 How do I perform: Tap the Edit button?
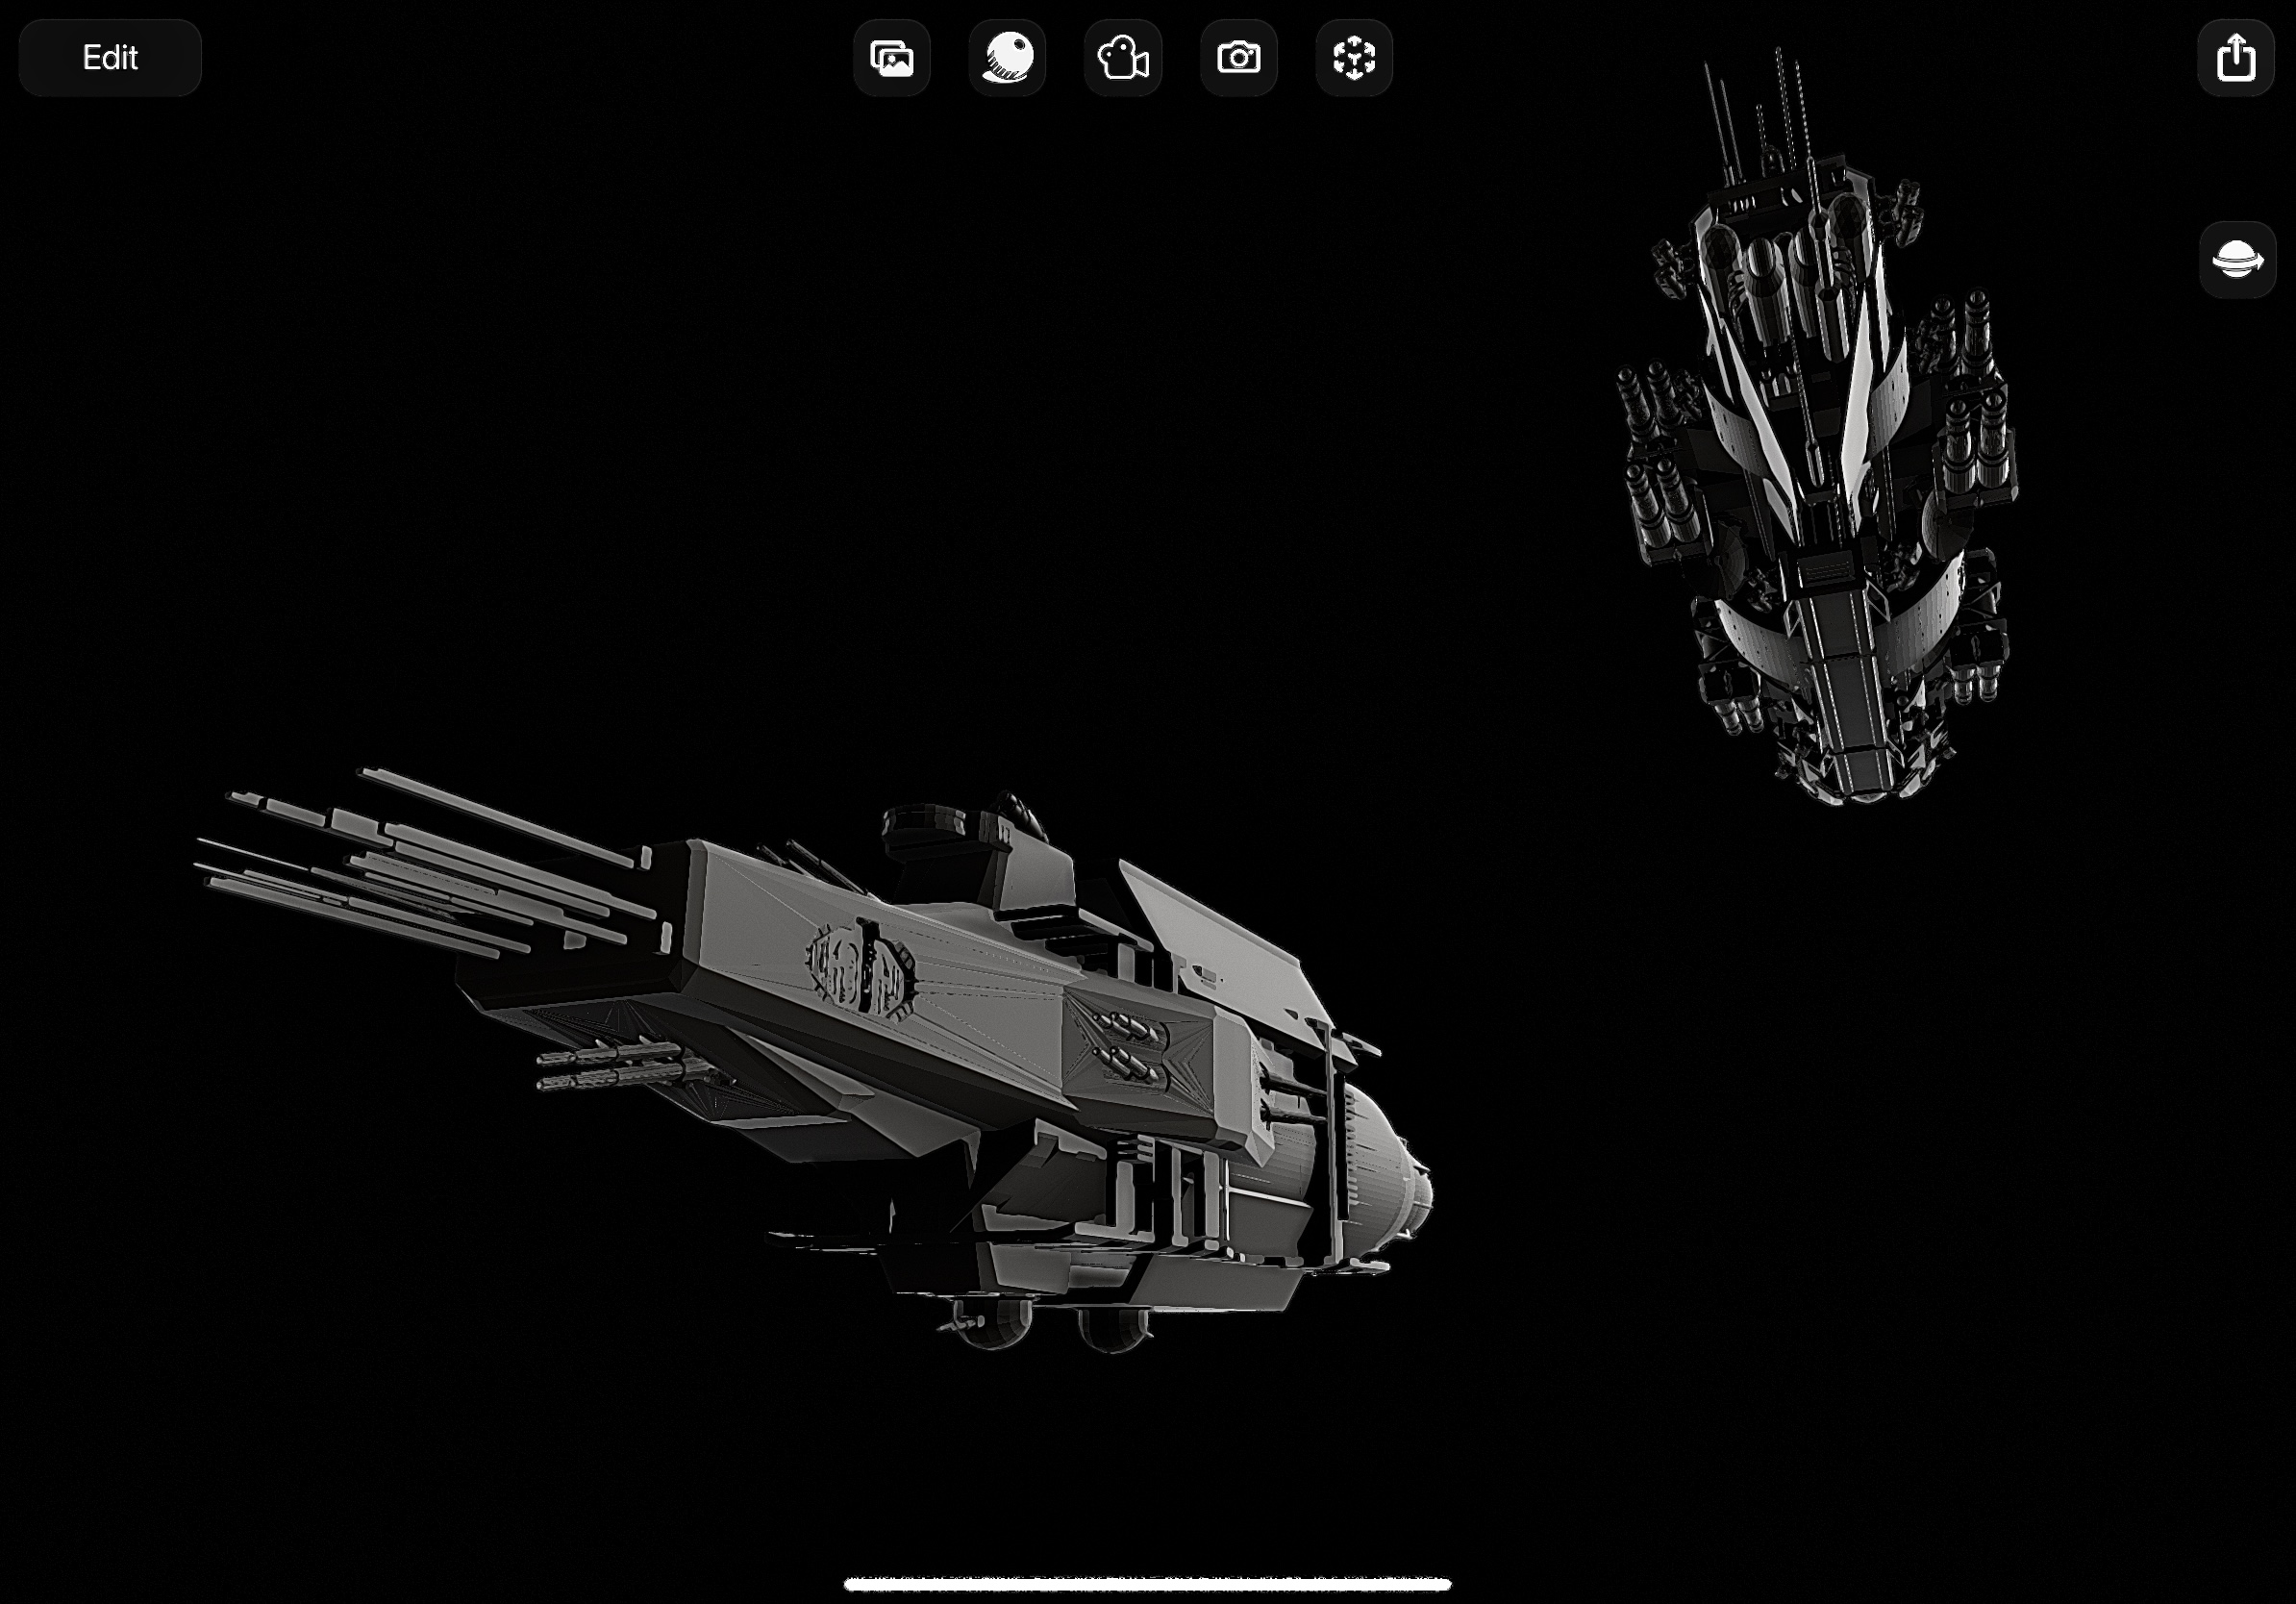110,58
